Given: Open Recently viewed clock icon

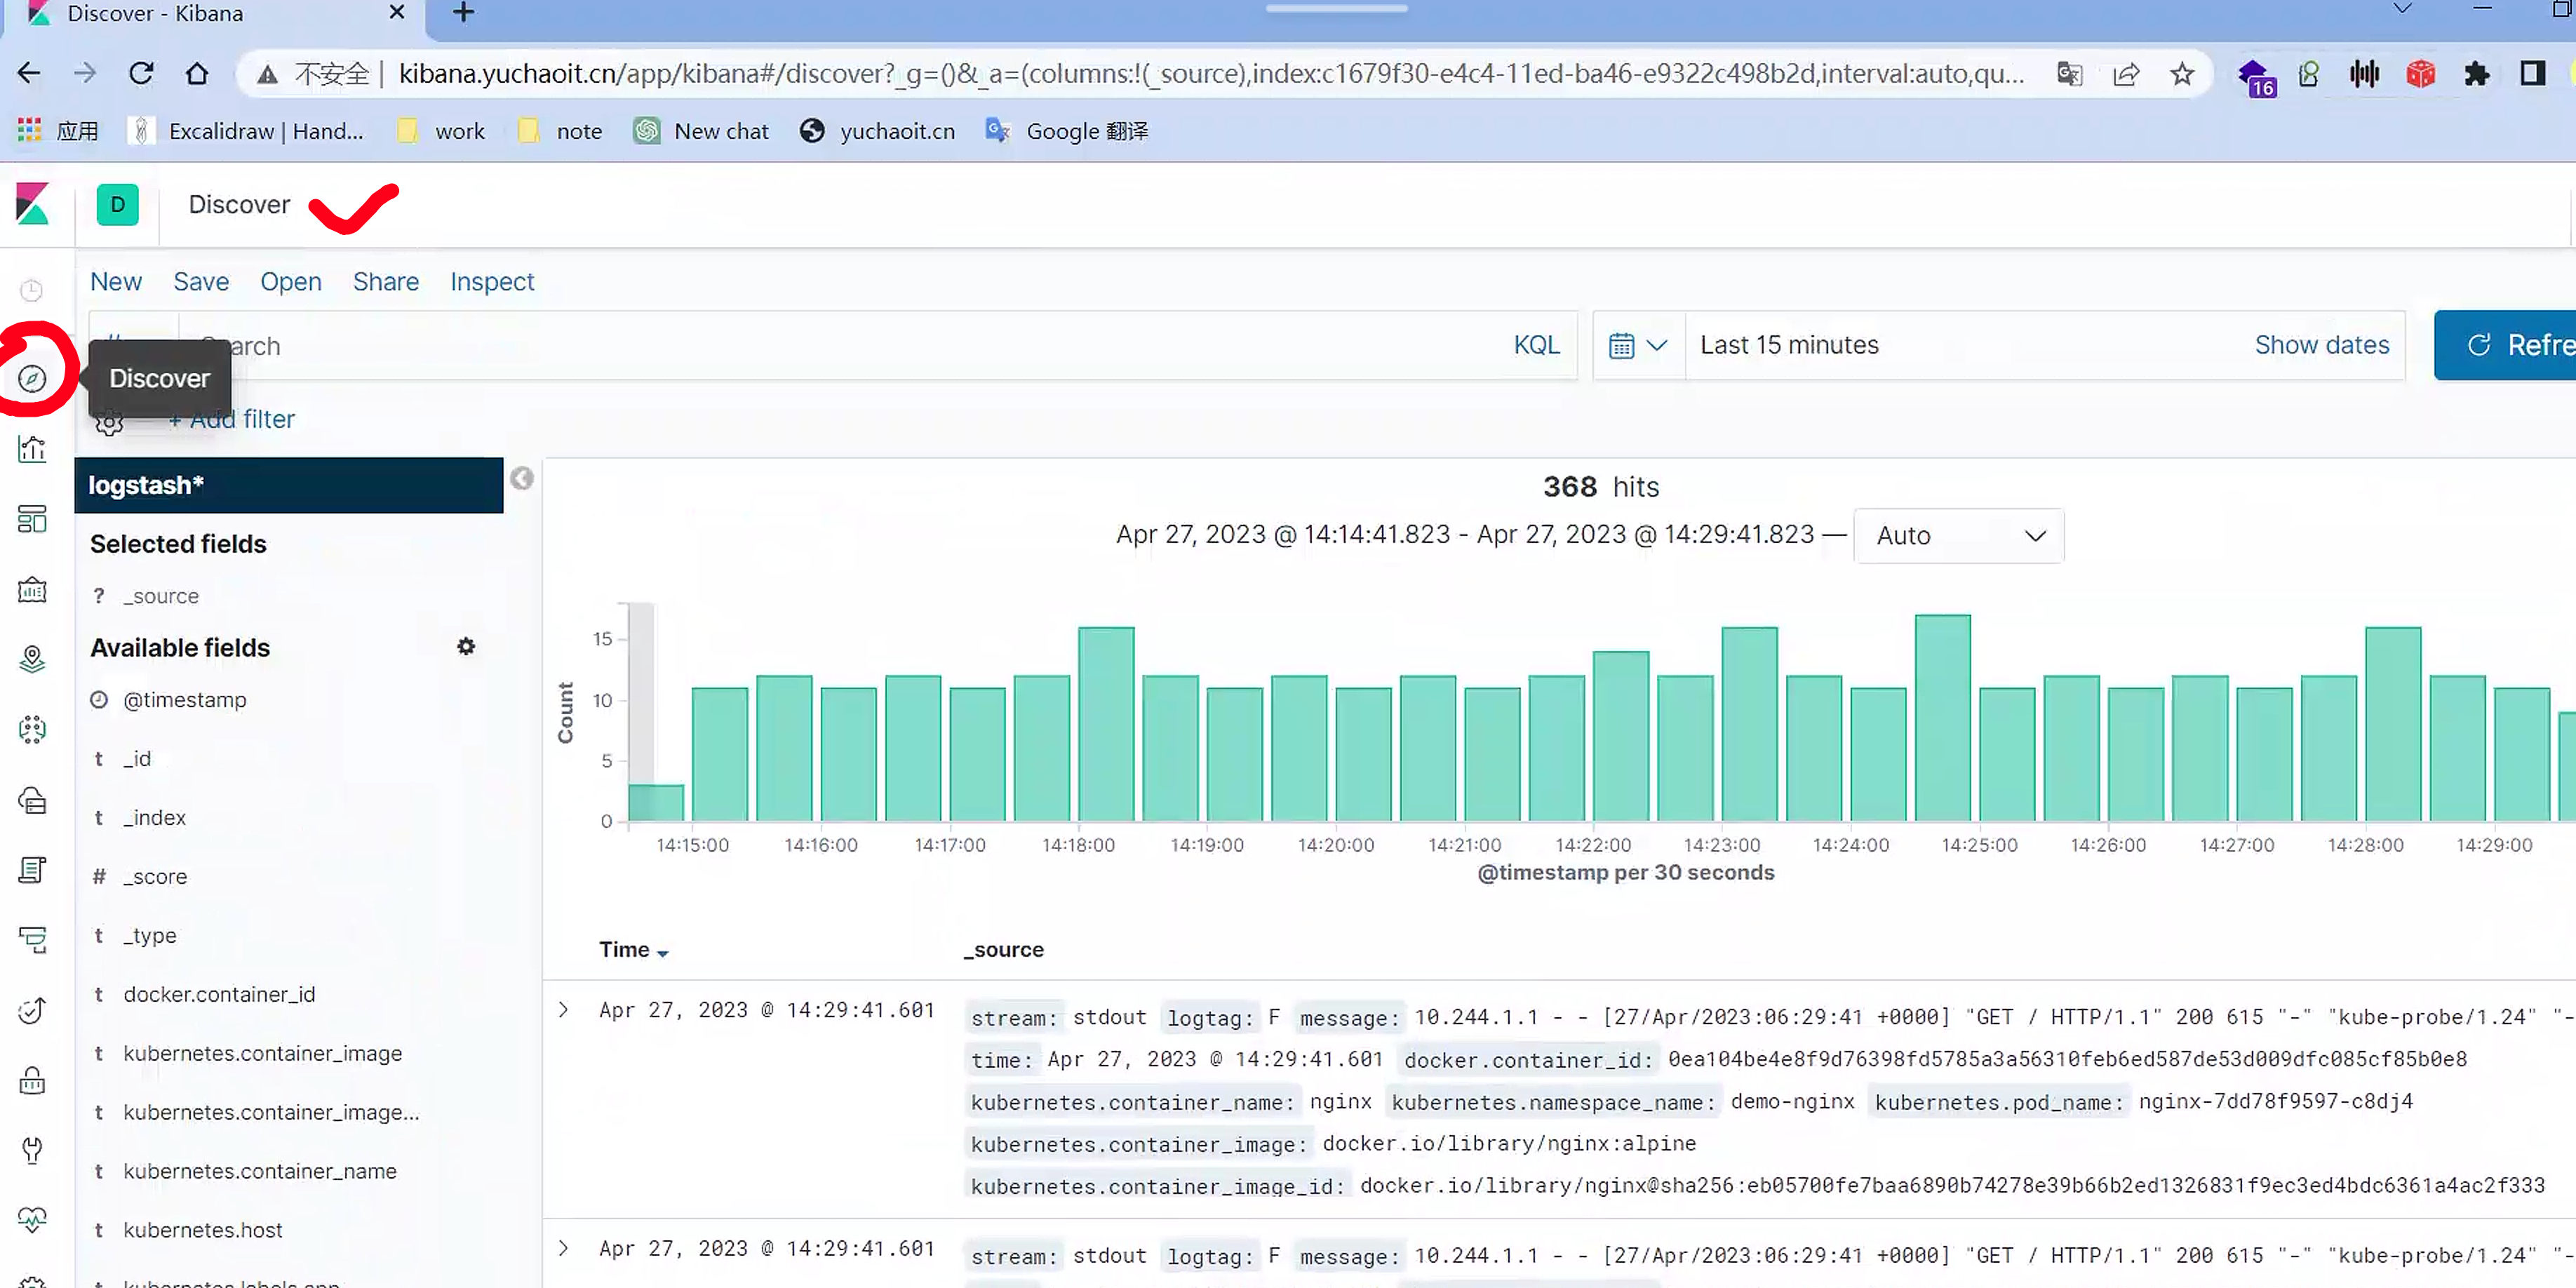Looking at the screenshot, I should pyautogui.click(x=32, y=290).
